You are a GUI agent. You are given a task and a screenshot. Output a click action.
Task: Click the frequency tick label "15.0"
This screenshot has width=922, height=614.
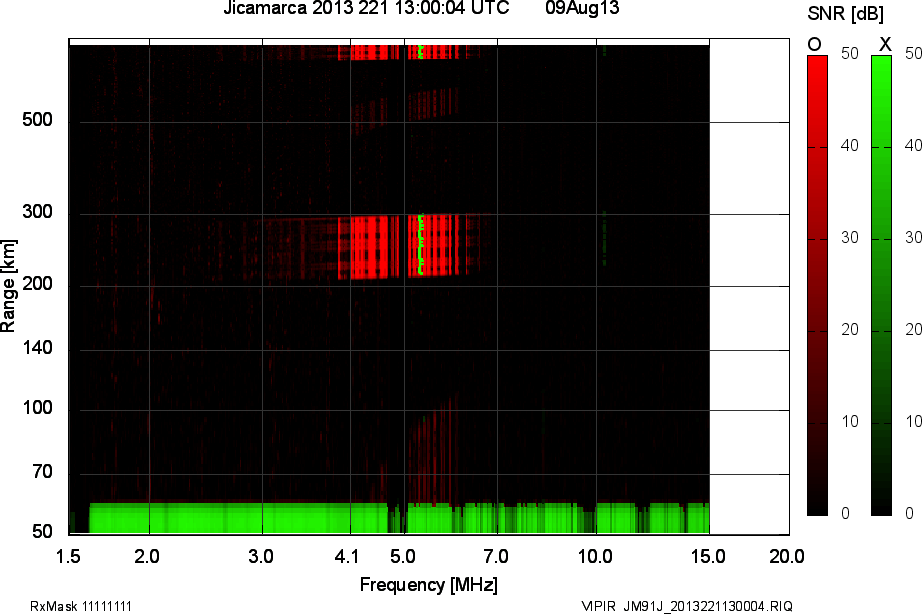[x=708, y=556]
